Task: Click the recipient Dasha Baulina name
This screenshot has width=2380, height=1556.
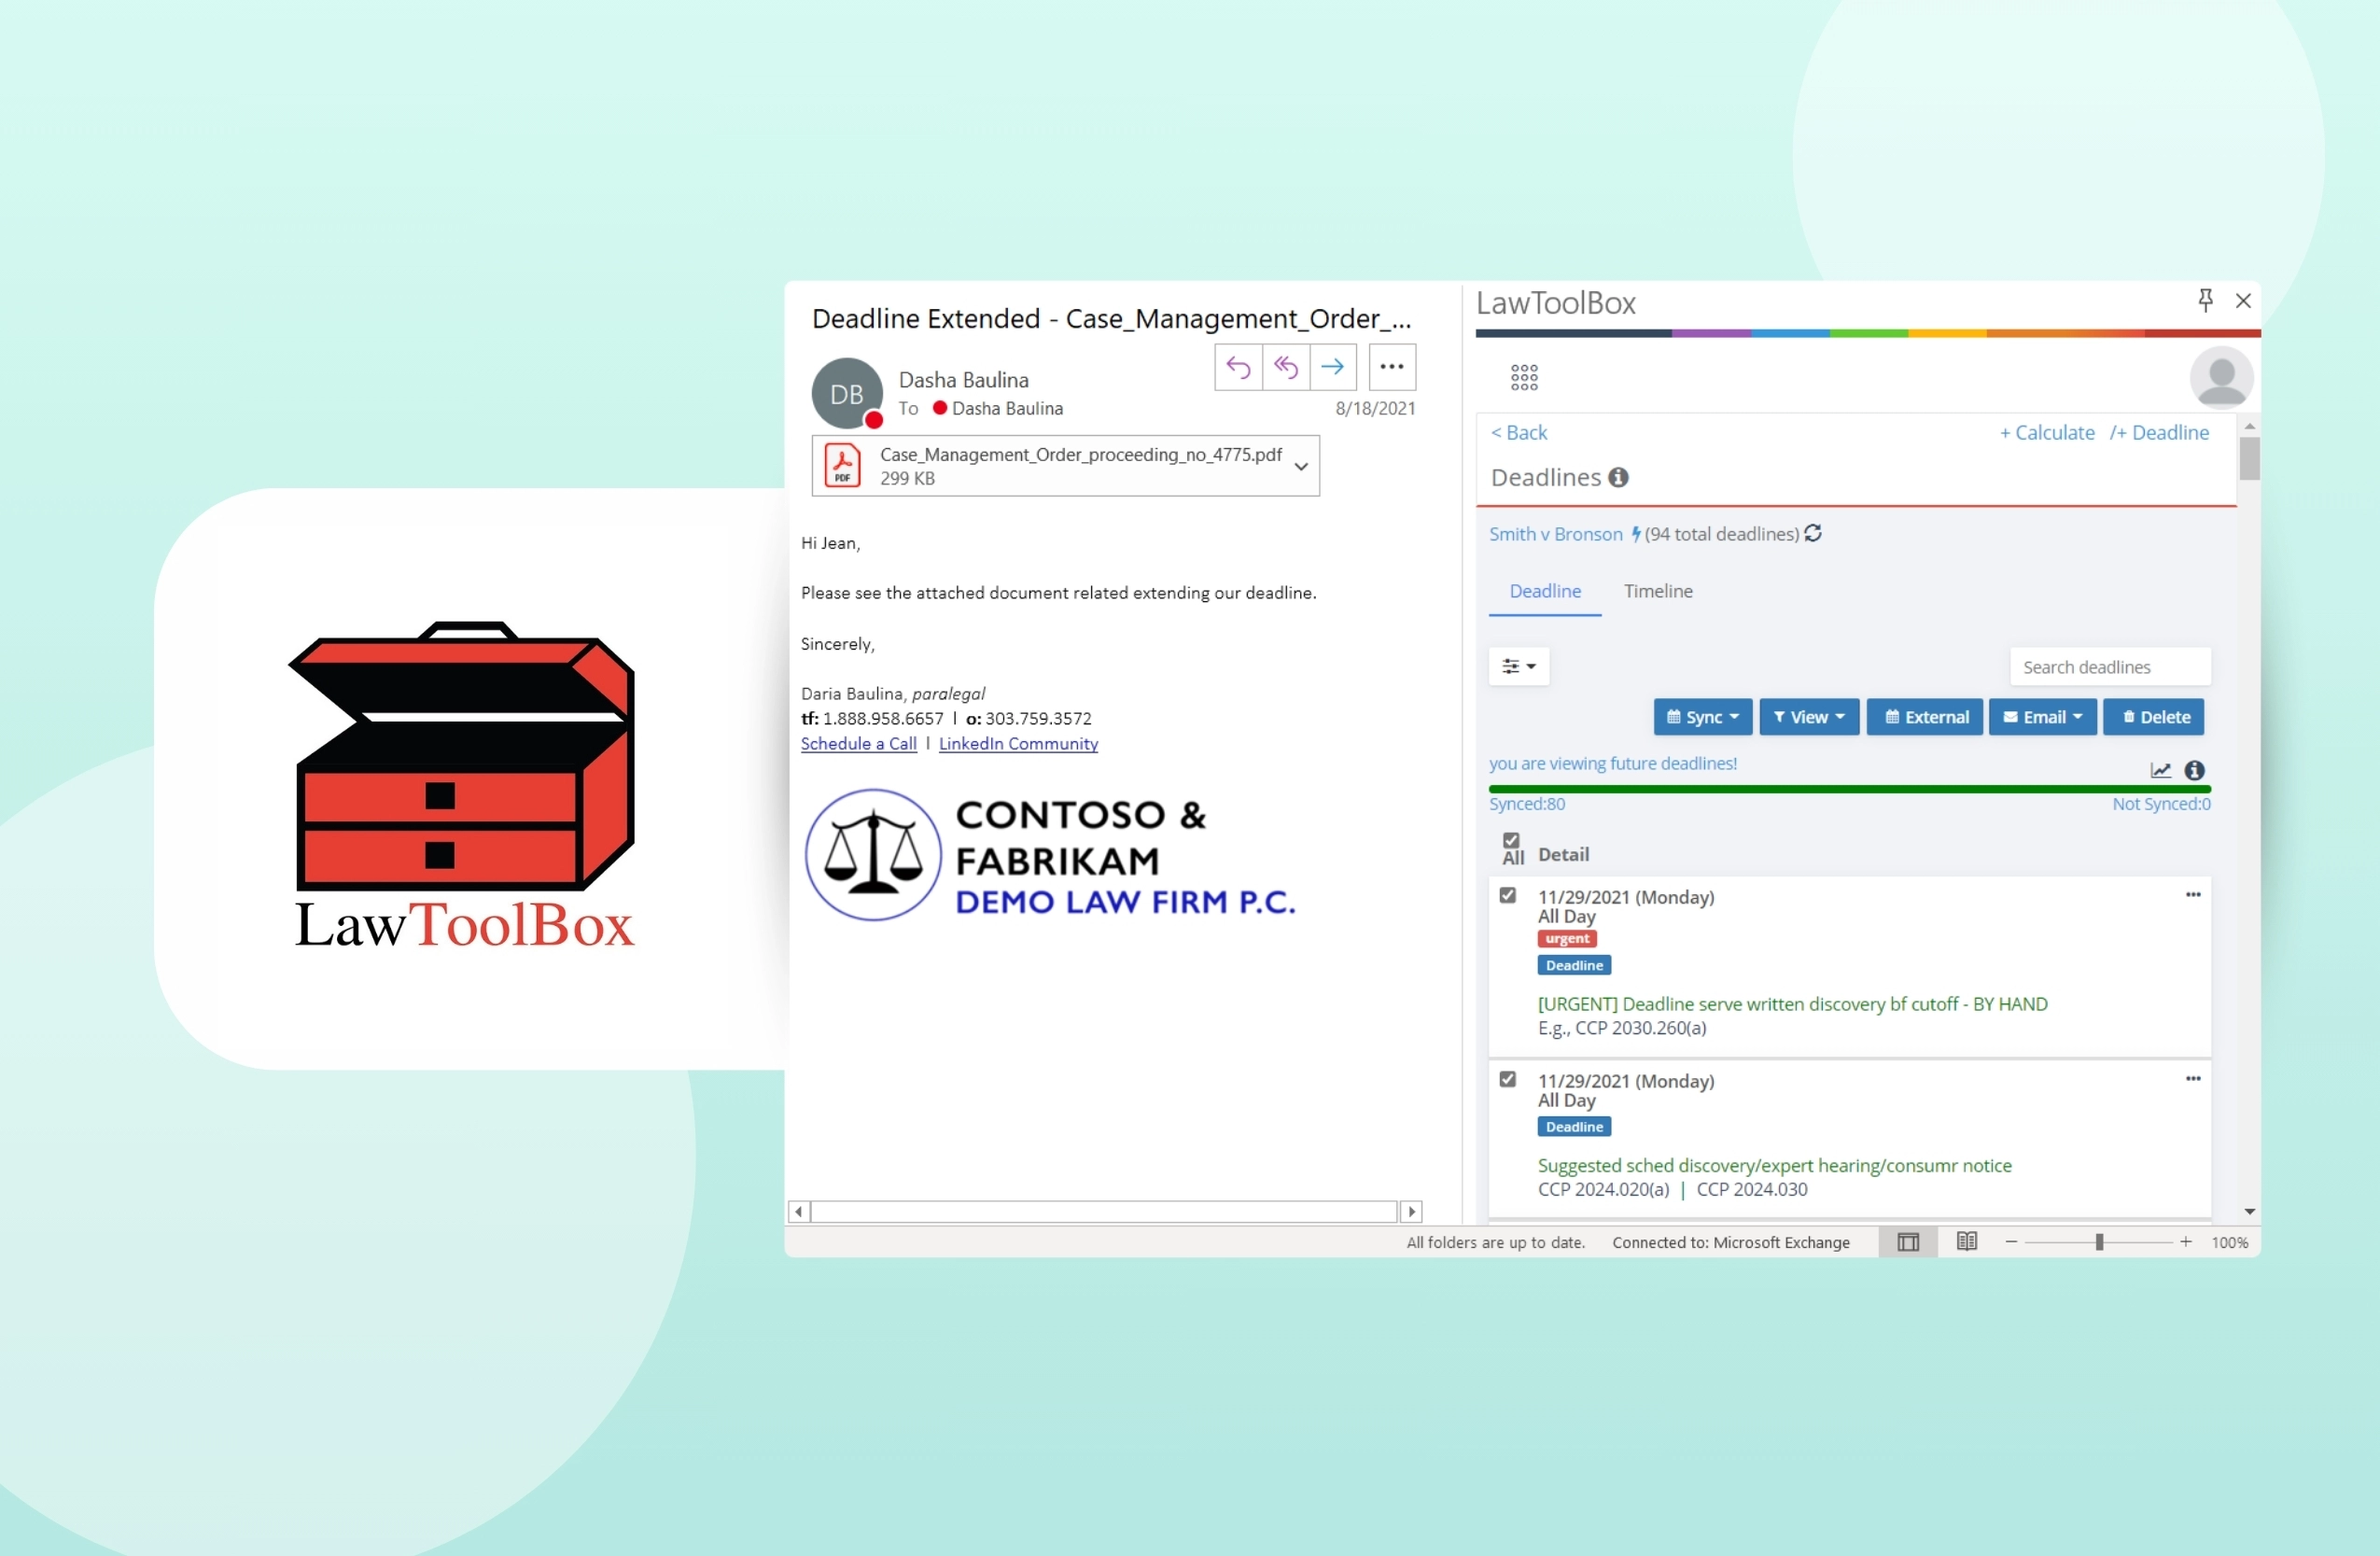Action: pyautogui.click(x=1006, y=409)
